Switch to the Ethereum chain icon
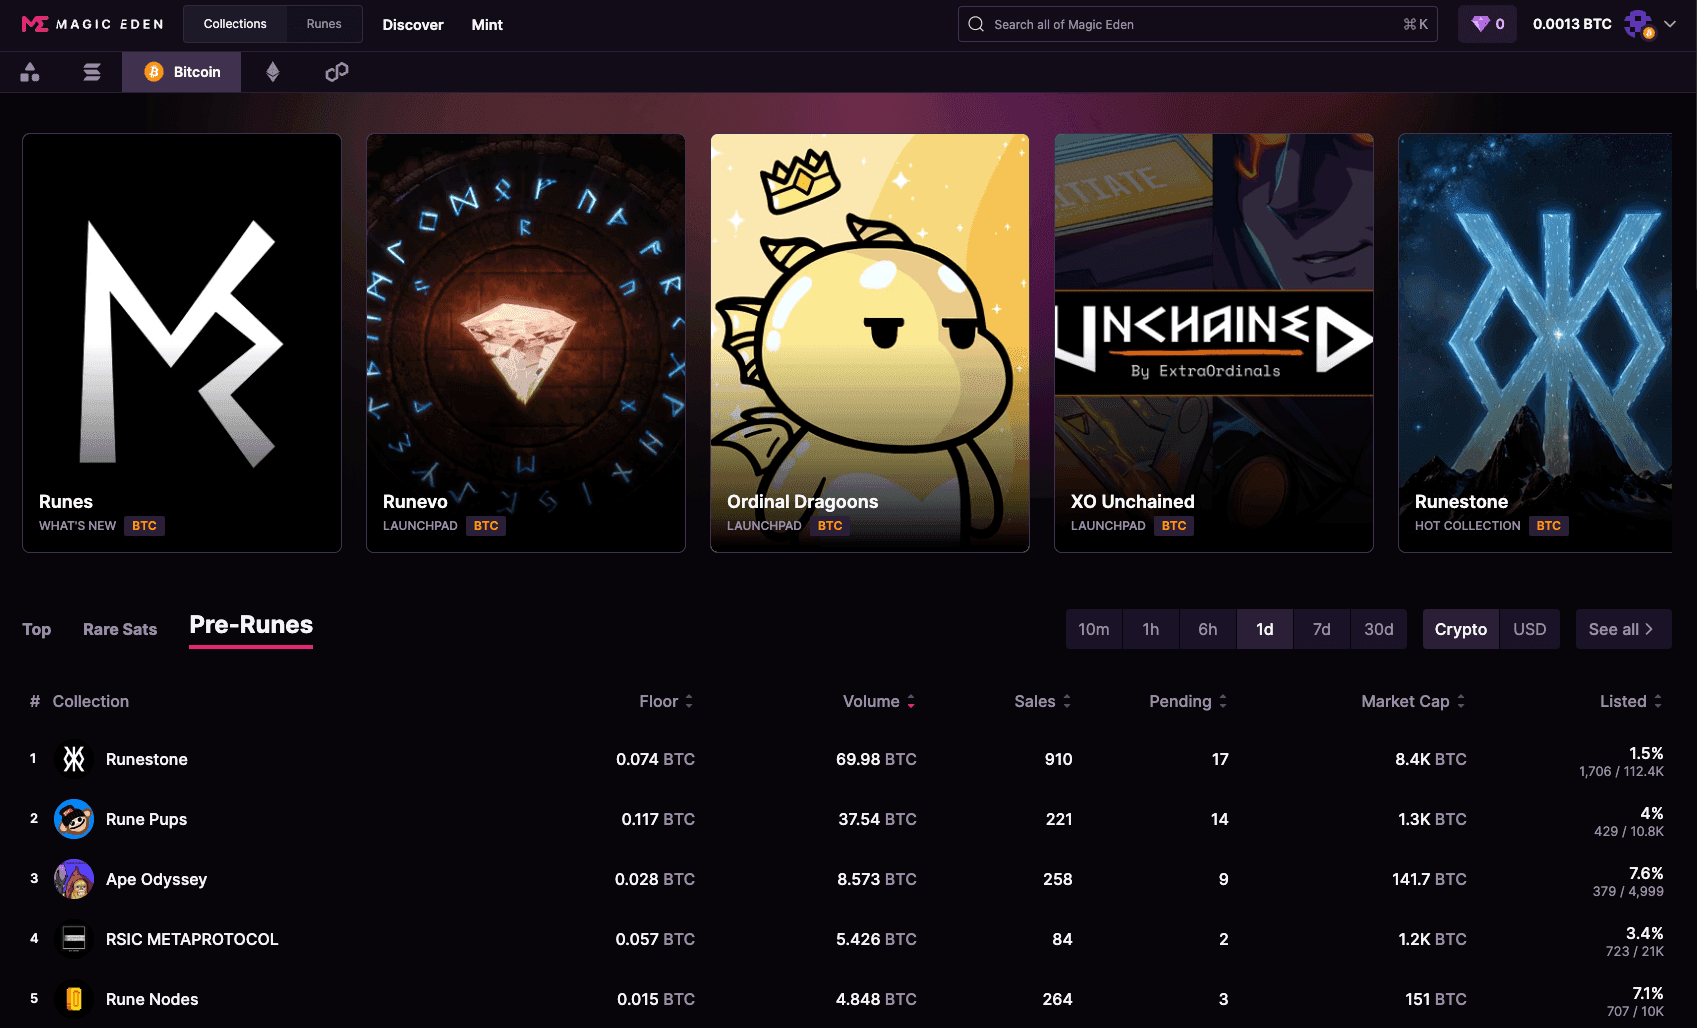 click(x=272, y=72)
